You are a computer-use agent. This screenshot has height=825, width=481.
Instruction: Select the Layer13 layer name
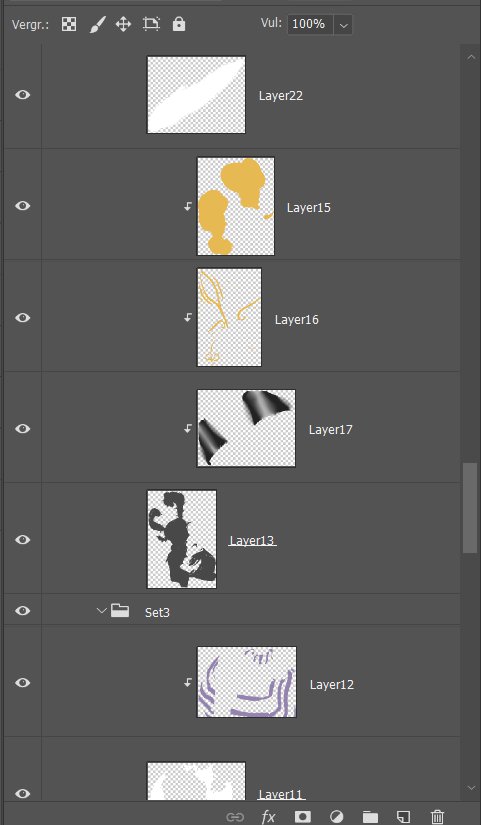coord(252,540)
